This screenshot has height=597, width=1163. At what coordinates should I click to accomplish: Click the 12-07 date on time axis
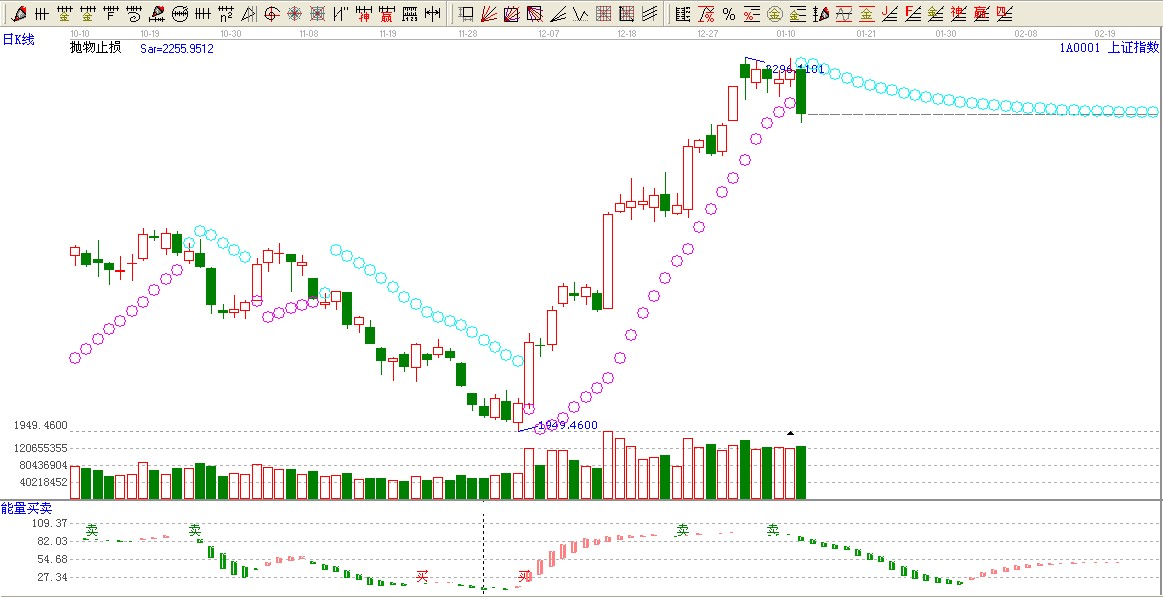549,33
